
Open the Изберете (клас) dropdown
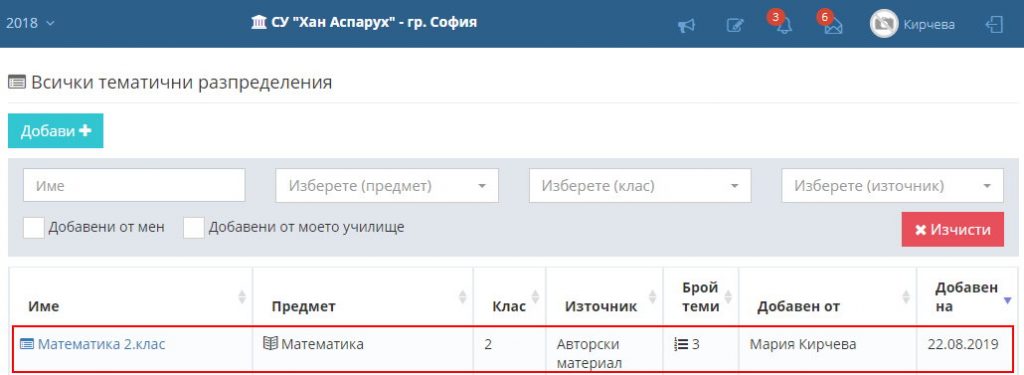click(640, 186)
